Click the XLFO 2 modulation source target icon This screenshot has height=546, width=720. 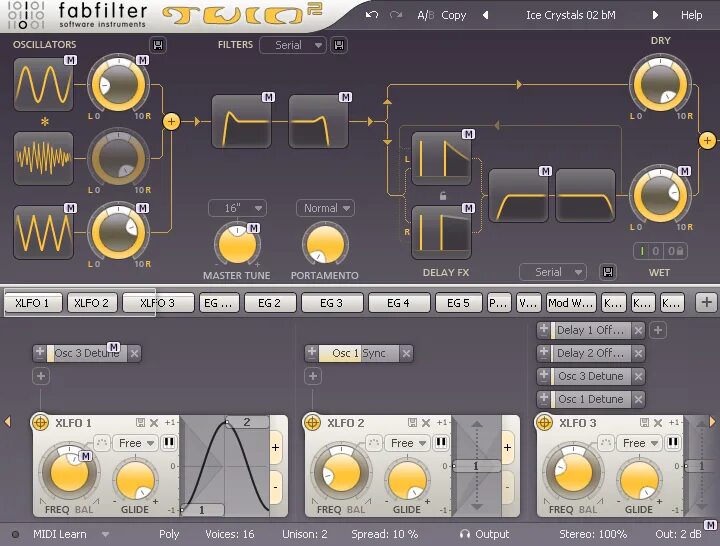click(312, 422)
